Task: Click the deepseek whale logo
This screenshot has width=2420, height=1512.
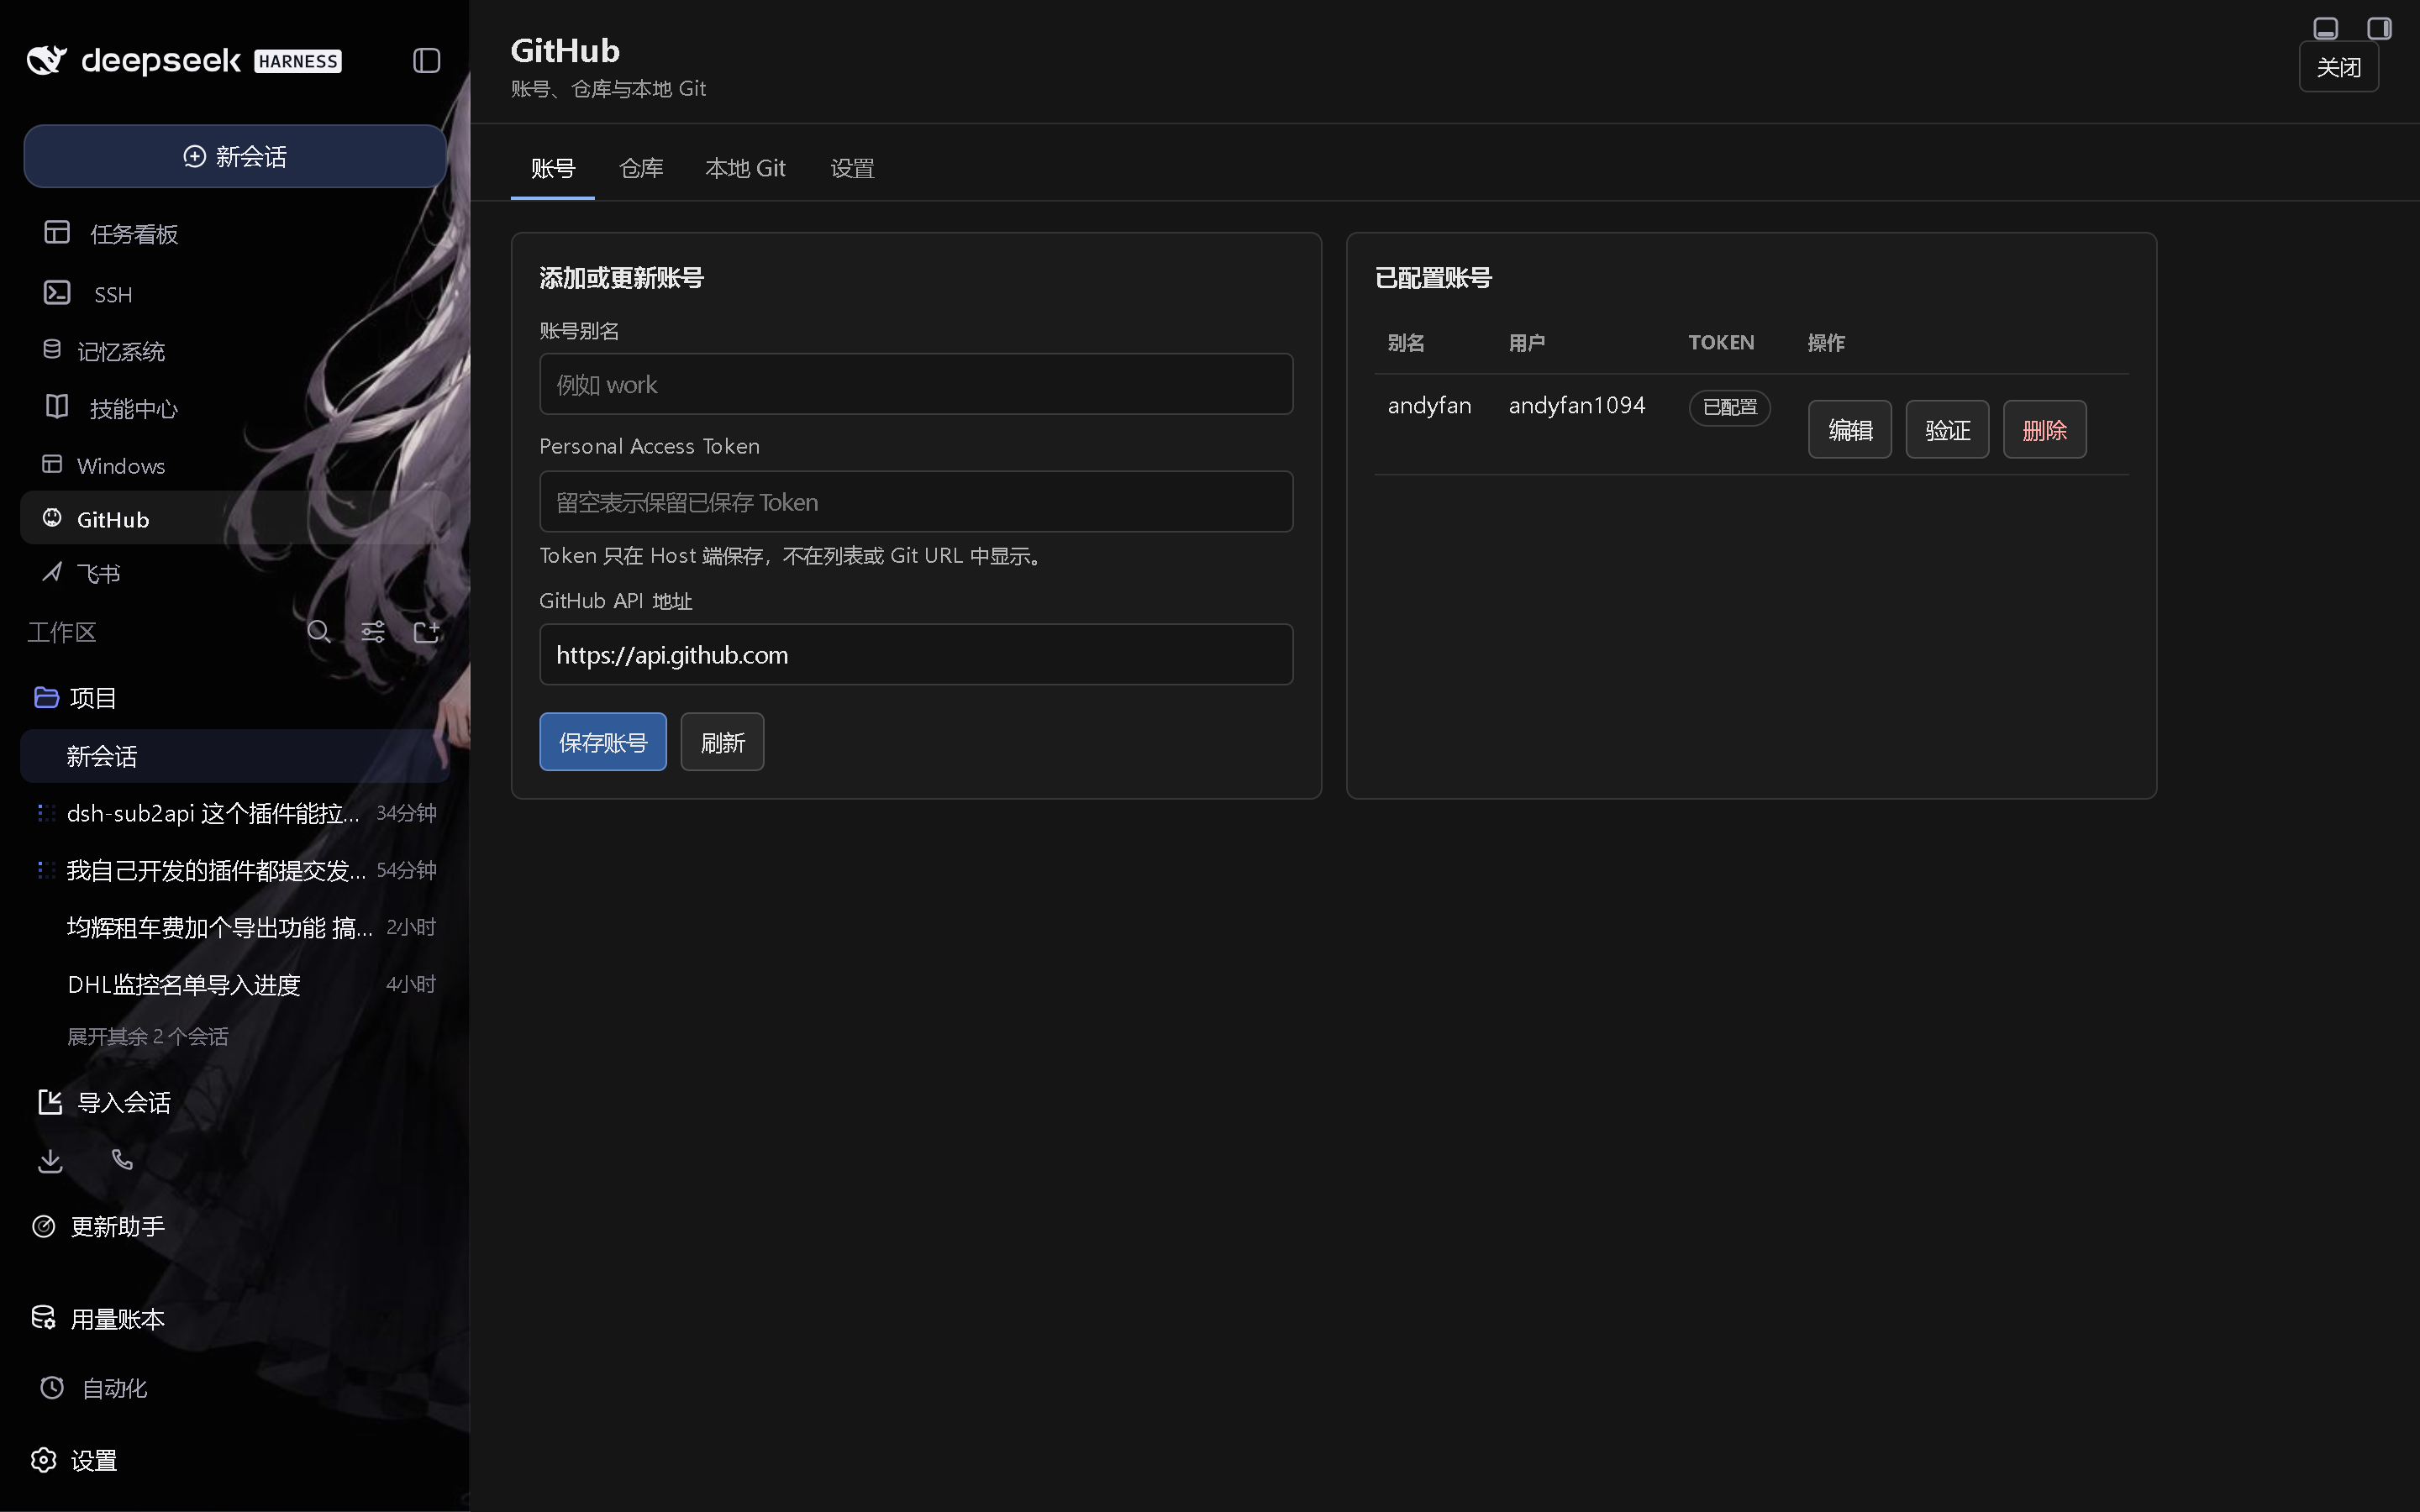Action: (x=47, y=60)
